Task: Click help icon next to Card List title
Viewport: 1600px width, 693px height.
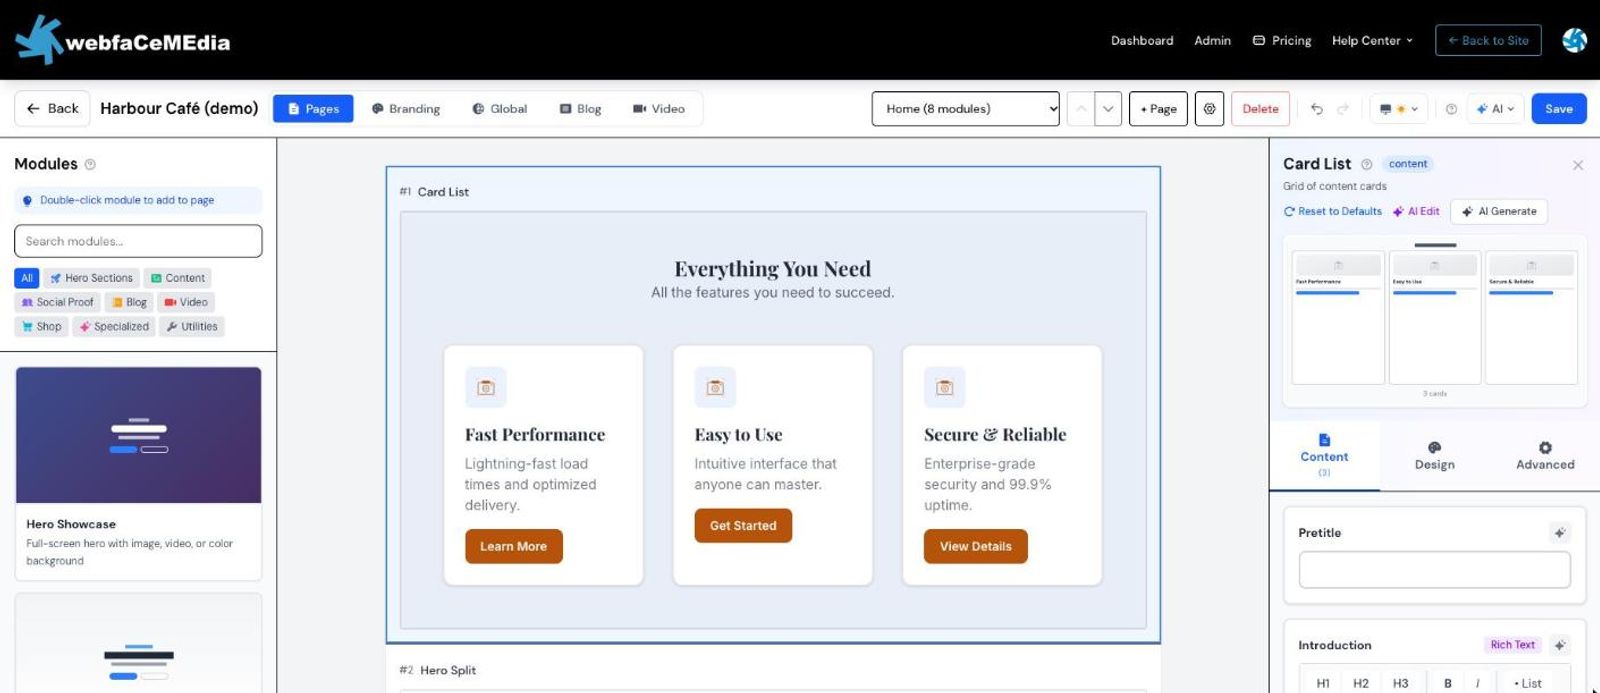Action: [x=1366, y=164]
